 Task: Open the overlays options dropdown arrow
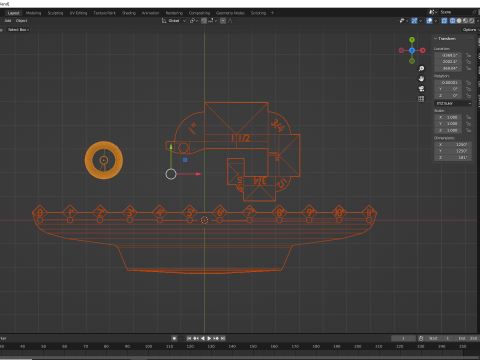click(x=435, y=21)
